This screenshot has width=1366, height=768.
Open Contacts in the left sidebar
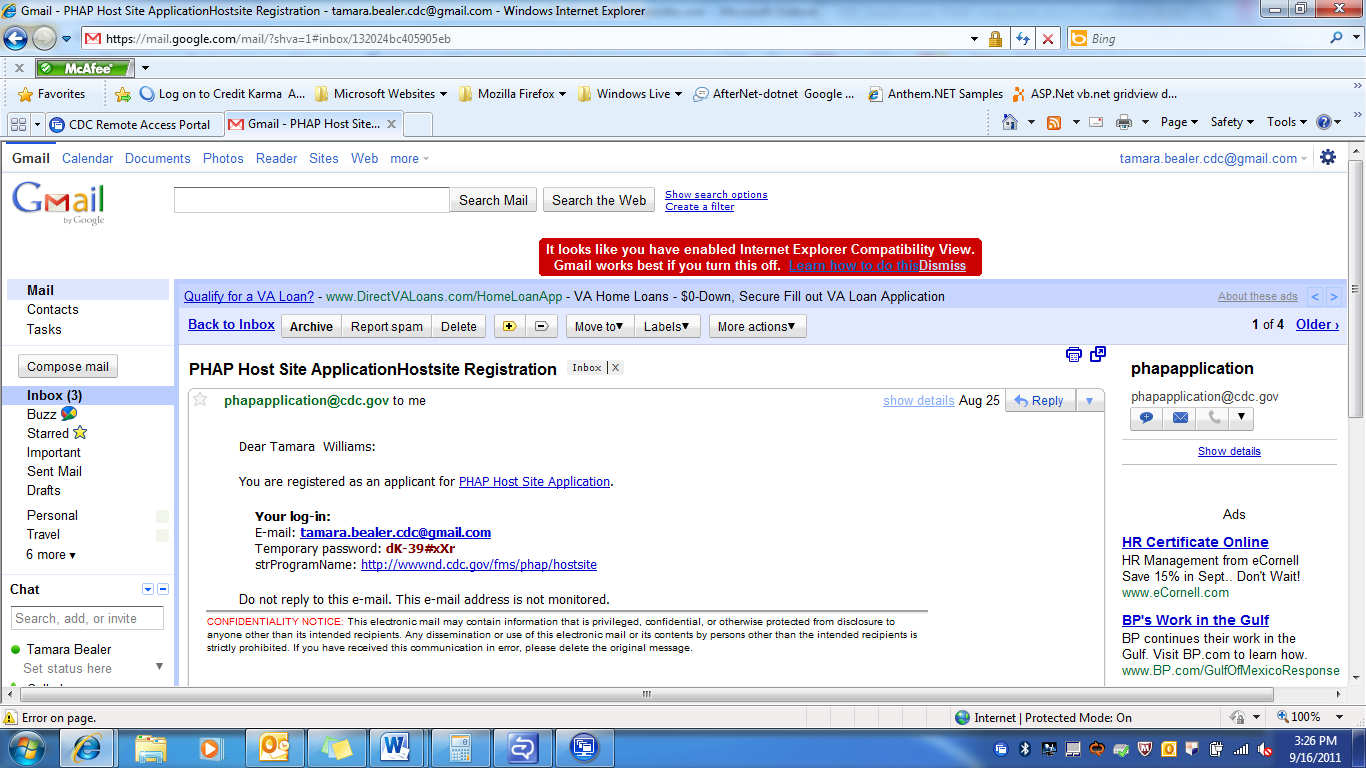pos(52,310)
